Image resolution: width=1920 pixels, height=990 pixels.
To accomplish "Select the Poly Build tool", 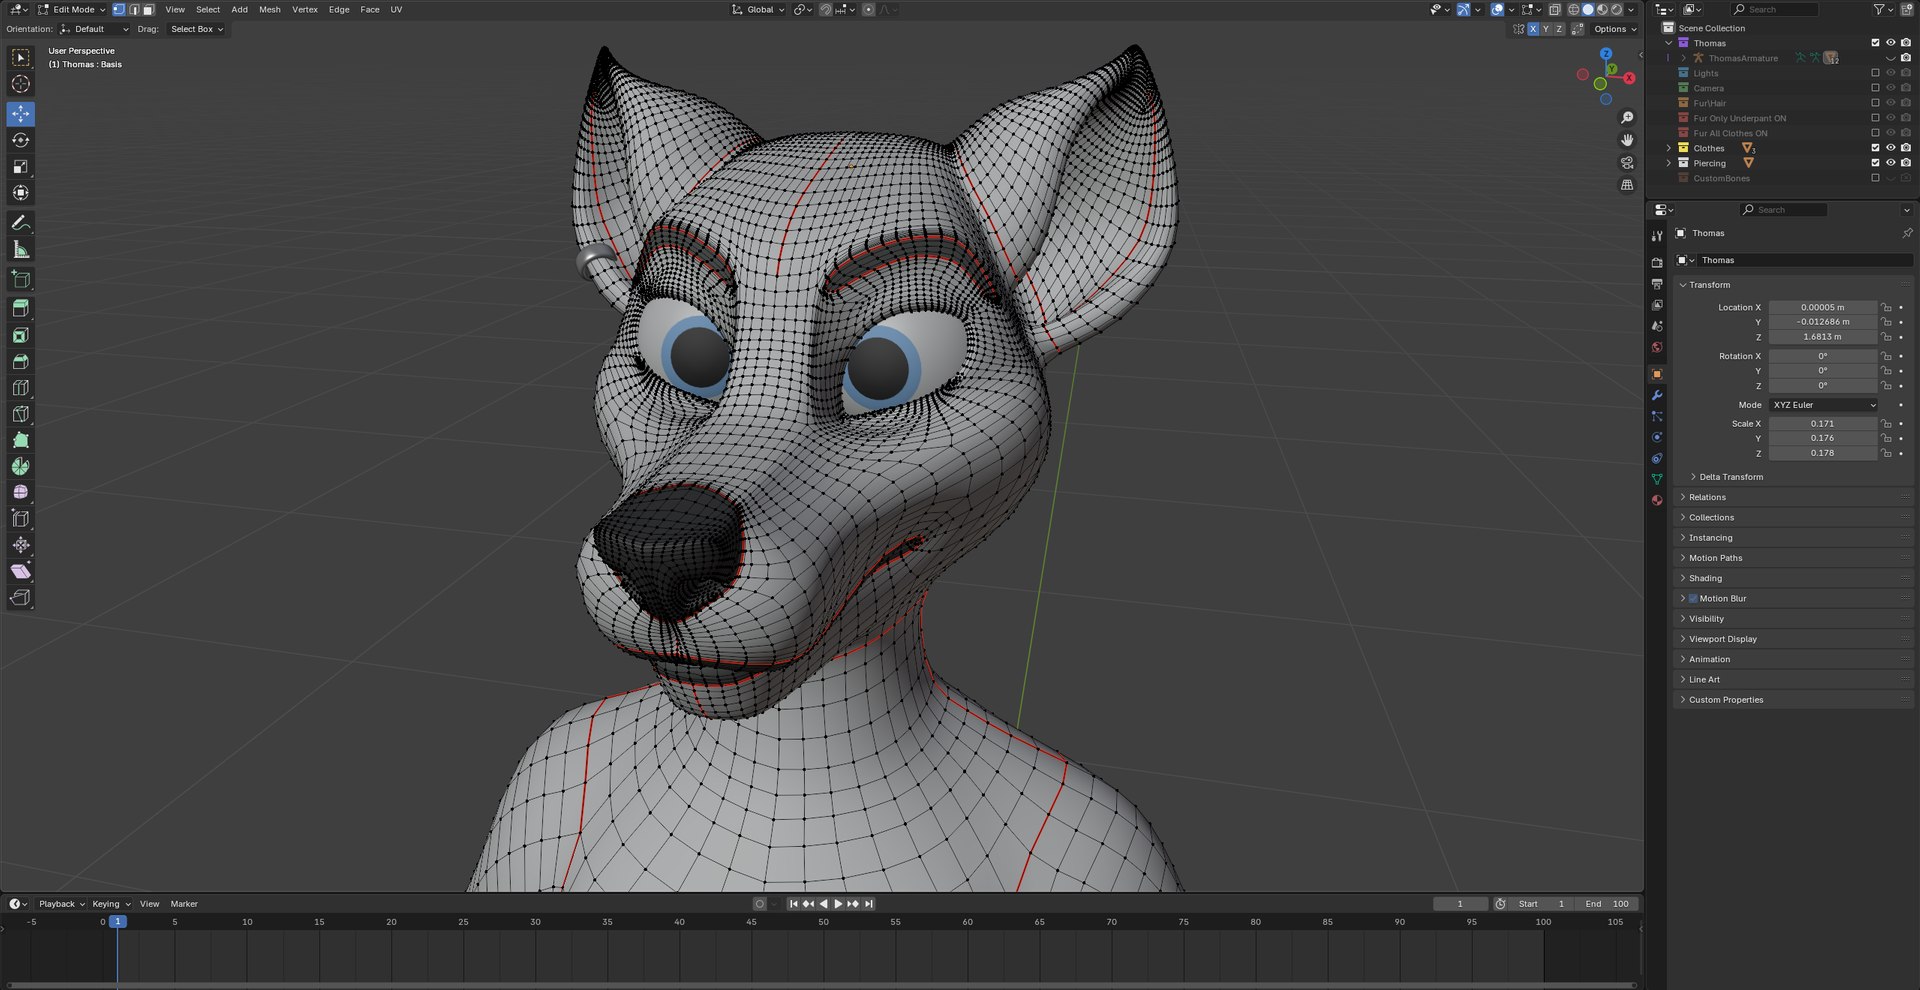I will click(21, 440).
